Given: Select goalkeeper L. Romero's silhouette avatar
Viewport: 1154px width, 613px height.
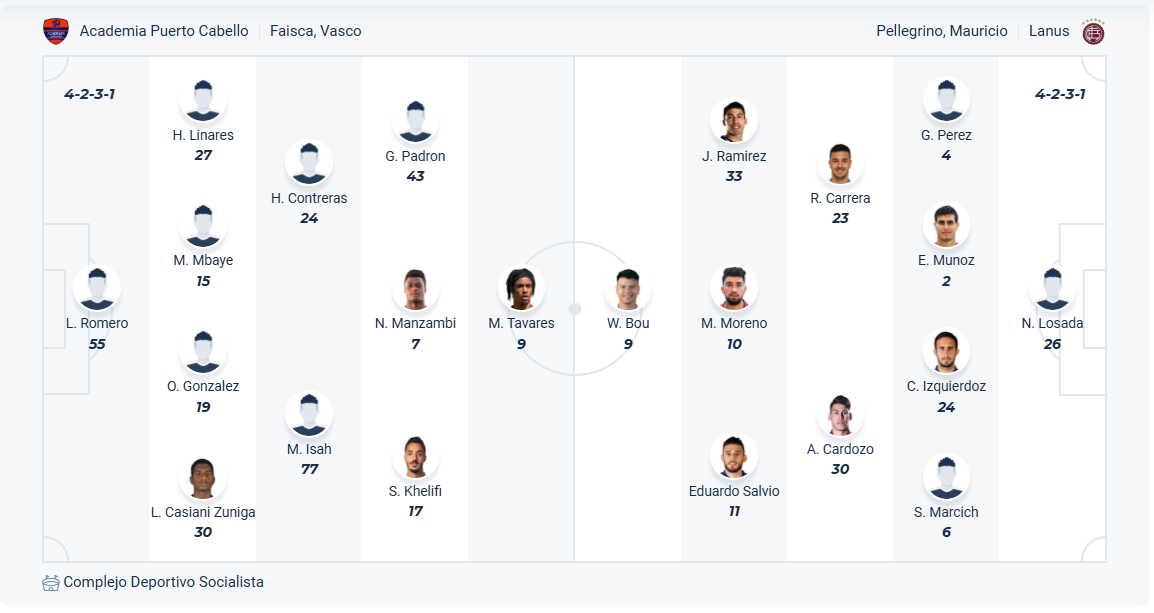Looking at the screenshot, I should (x=97, y=289).
